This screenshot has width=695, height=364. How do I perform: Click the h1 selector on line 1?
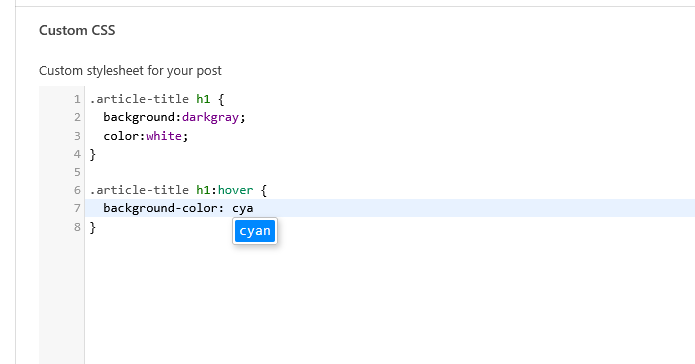(203, 99)
